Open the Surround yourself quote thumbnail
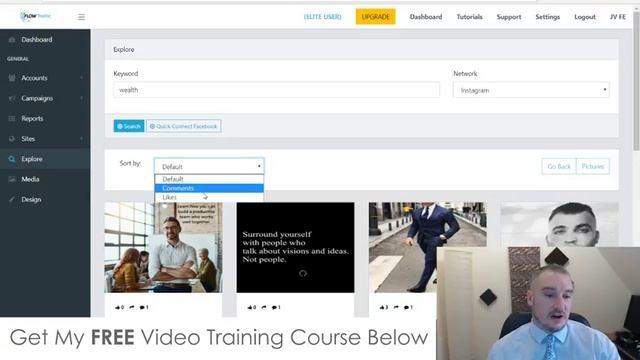 pyautogui.click(x=296, y=247)
